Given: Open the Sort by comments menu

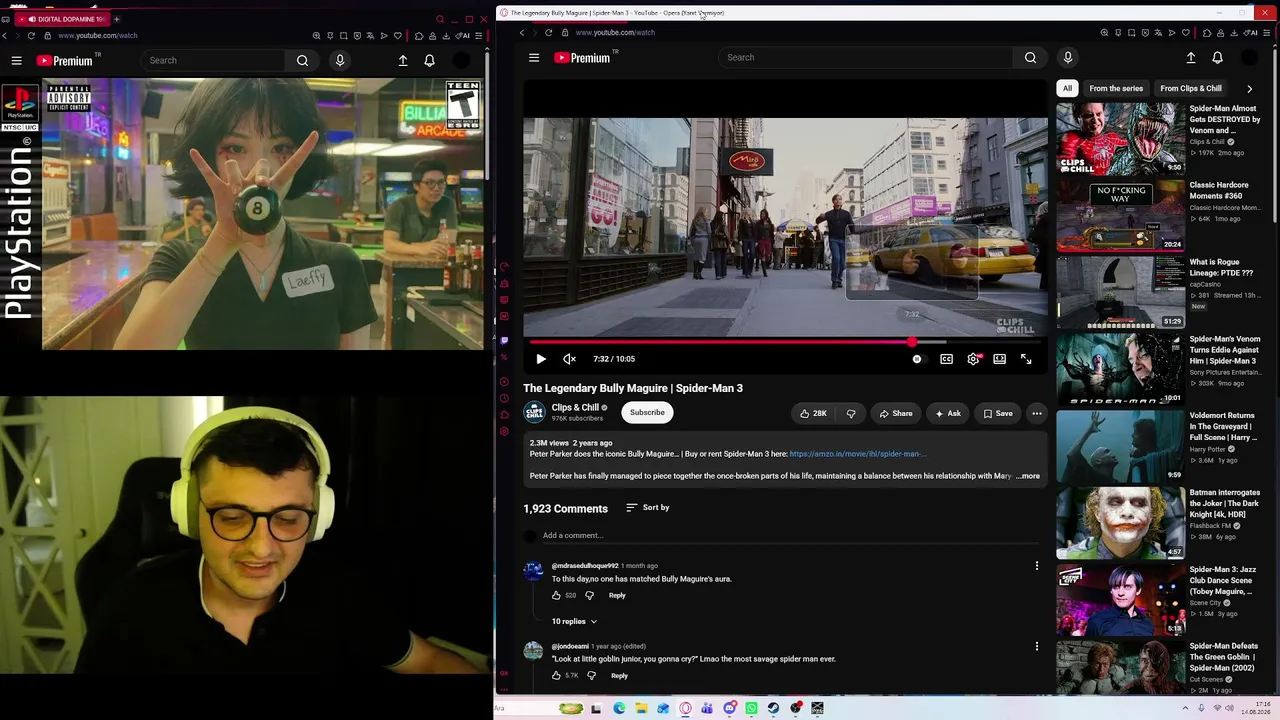Looking at the screenshot, I should 648,508.
